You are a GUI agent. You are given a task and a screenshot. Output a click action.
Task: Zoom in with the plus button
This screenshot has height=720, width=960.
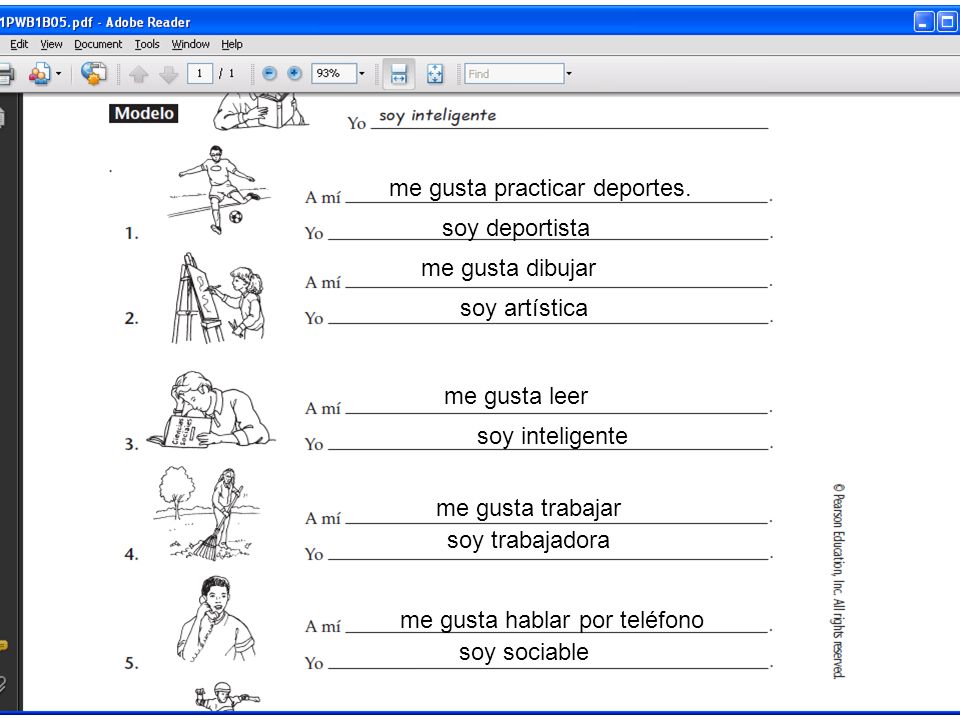pyautogui.click(x=294, y=73)
